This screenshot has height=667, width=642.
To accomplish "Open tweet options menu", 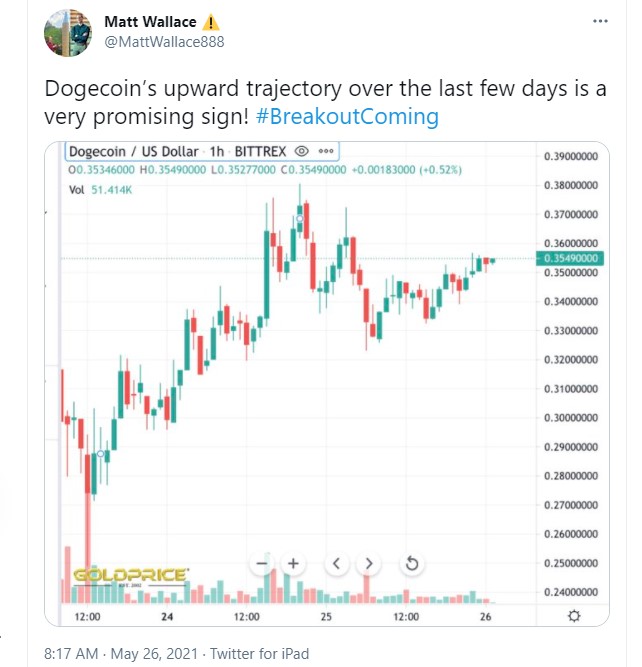I will click(x=597, y=20).
